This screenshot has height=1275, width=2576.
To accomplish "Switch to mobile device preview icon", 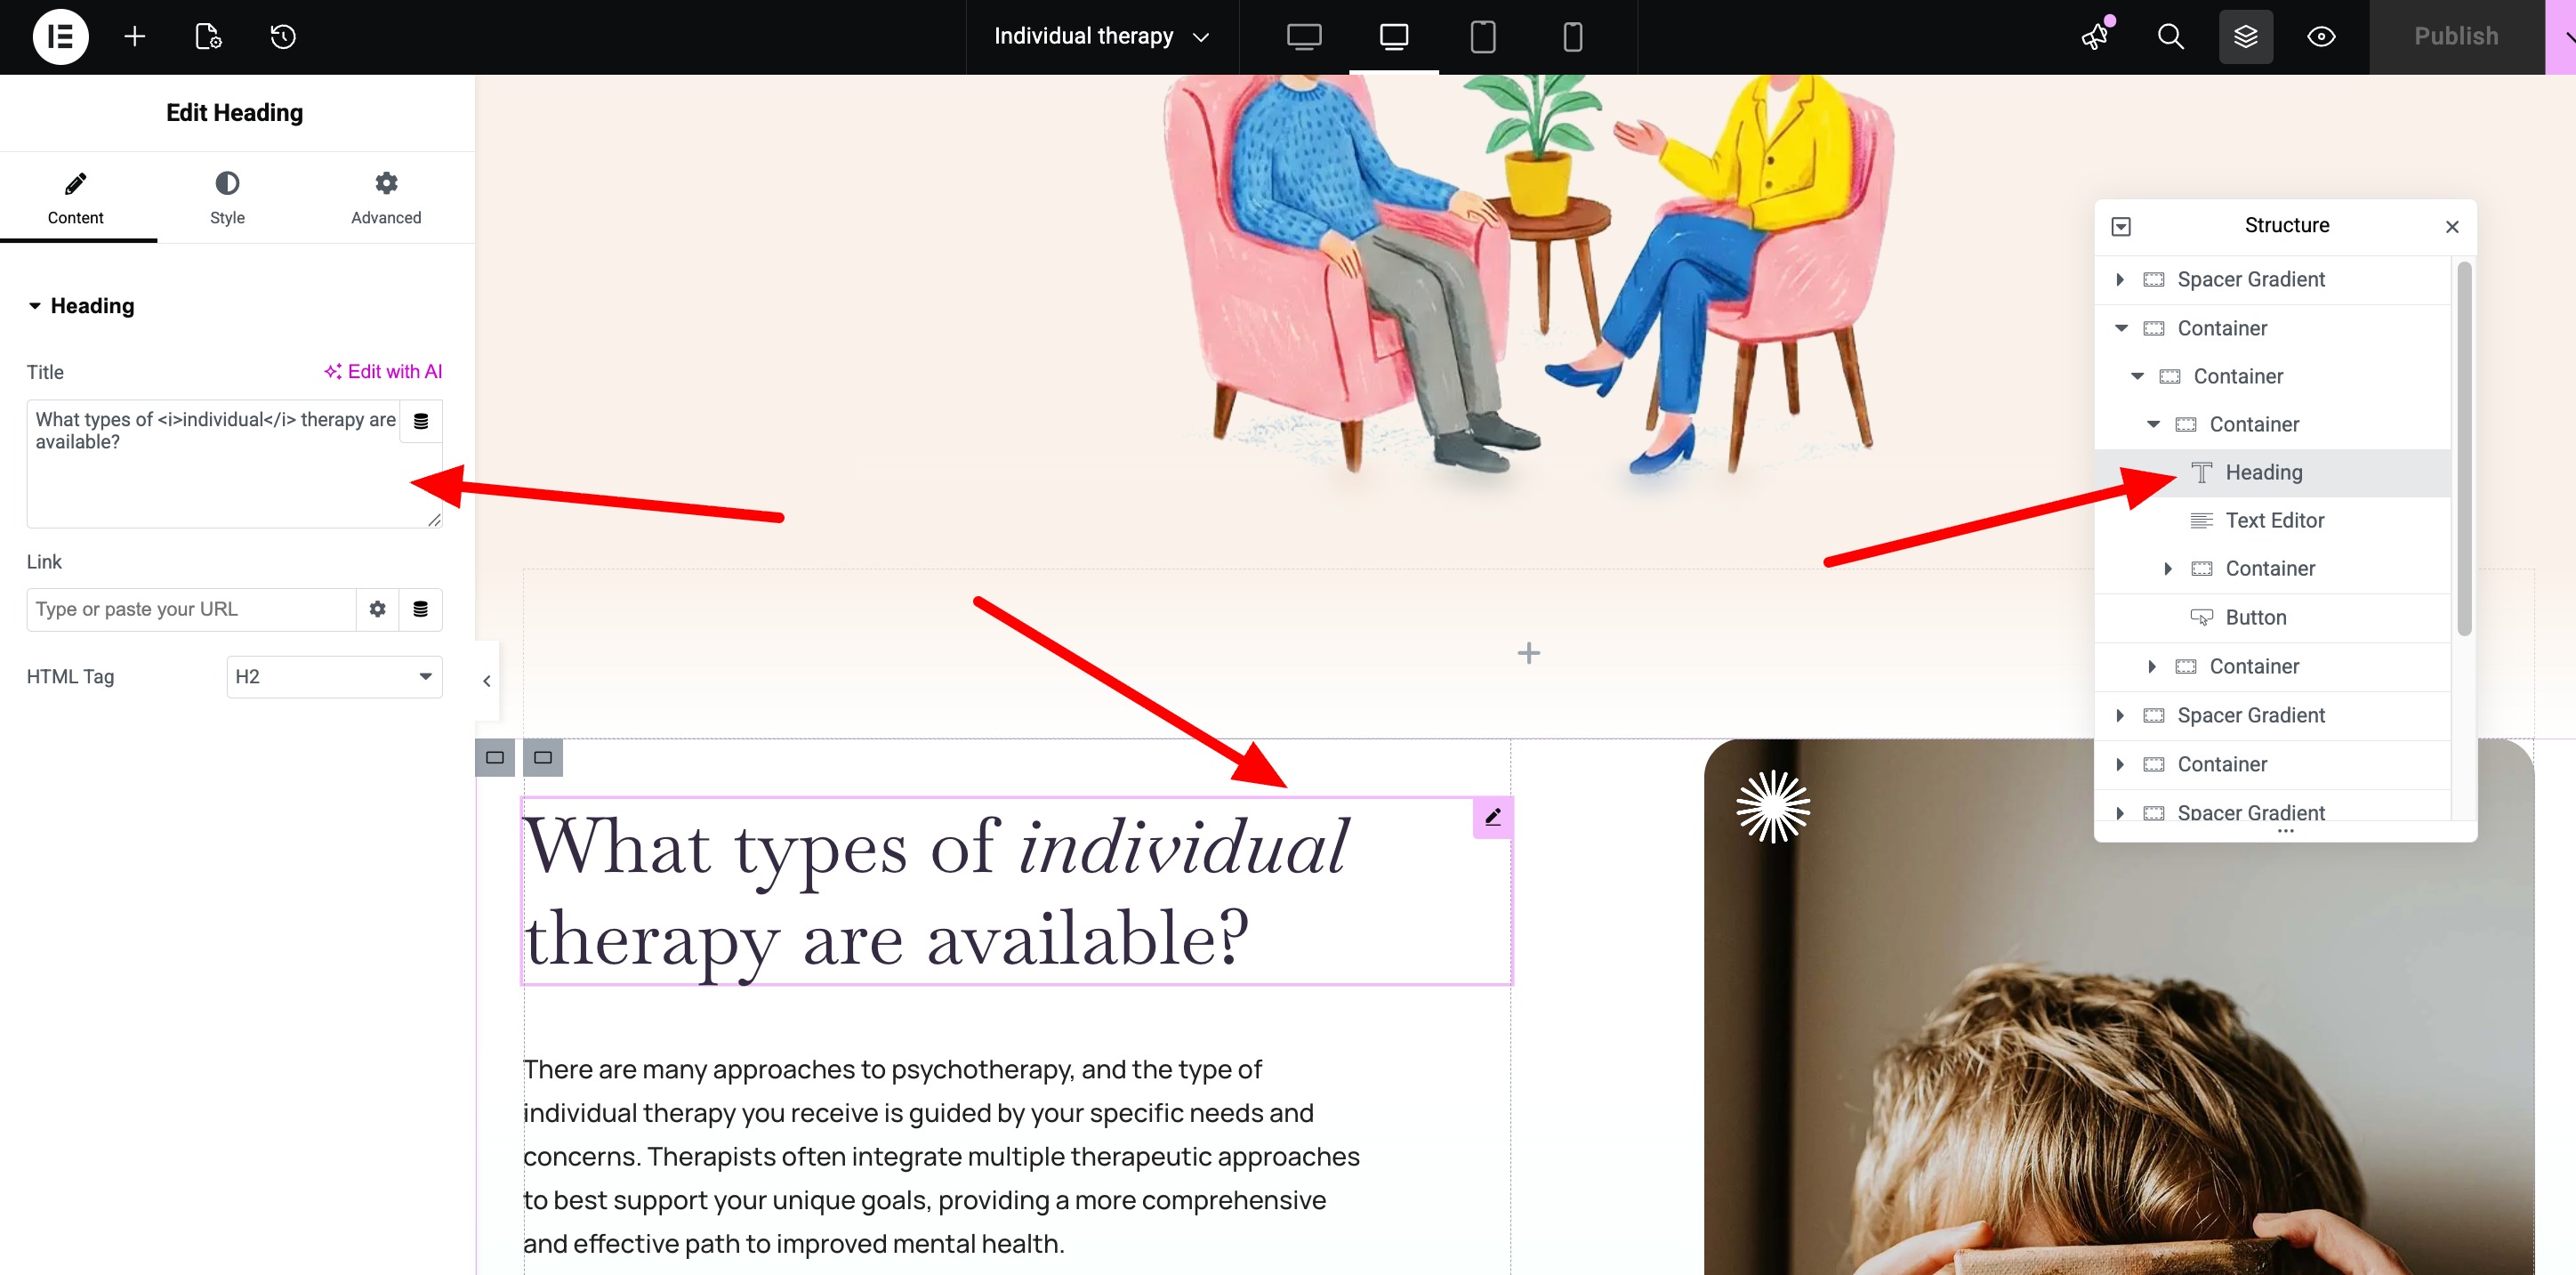I will tap(1572, 37).
